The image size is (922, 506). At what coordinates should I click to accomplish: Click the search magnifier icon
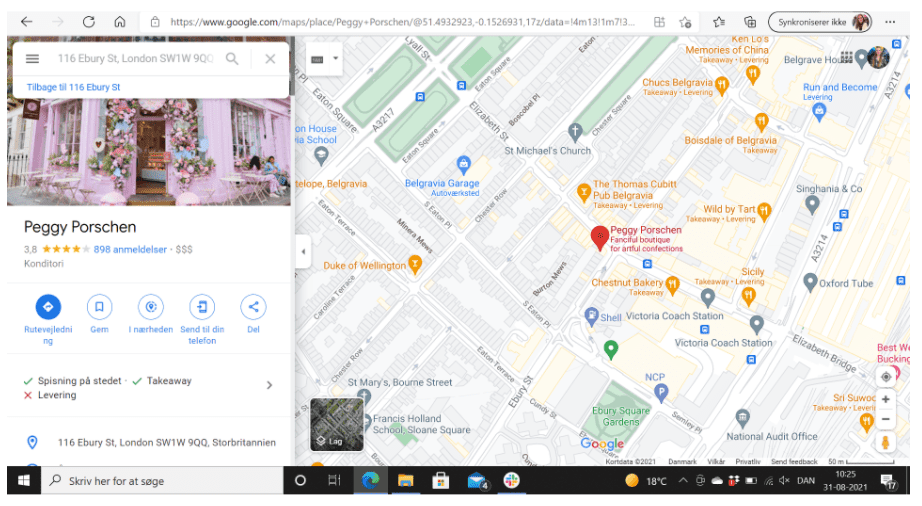point(232,59)
